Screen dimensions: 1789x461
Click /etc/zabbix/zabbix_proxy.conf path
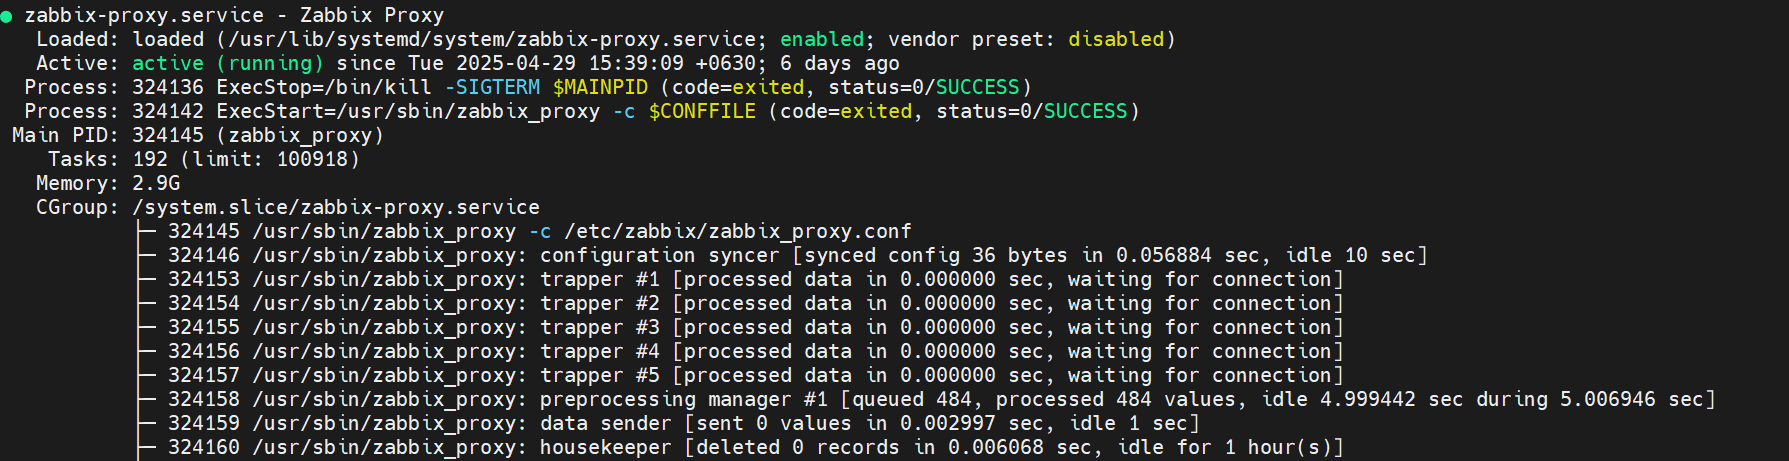click(x=738, y=231)
